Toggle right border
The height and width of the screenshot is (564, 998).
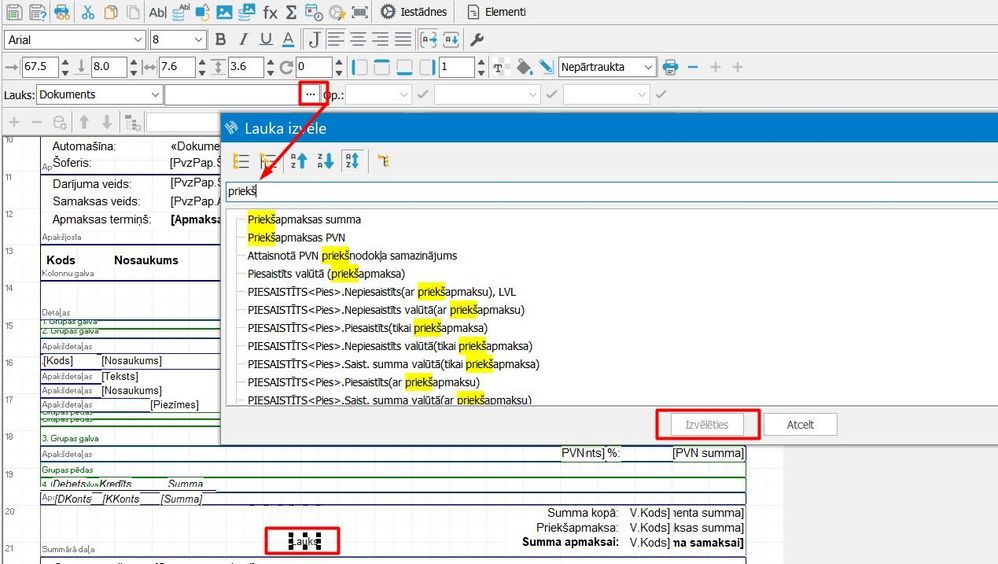tap(426, 66)
